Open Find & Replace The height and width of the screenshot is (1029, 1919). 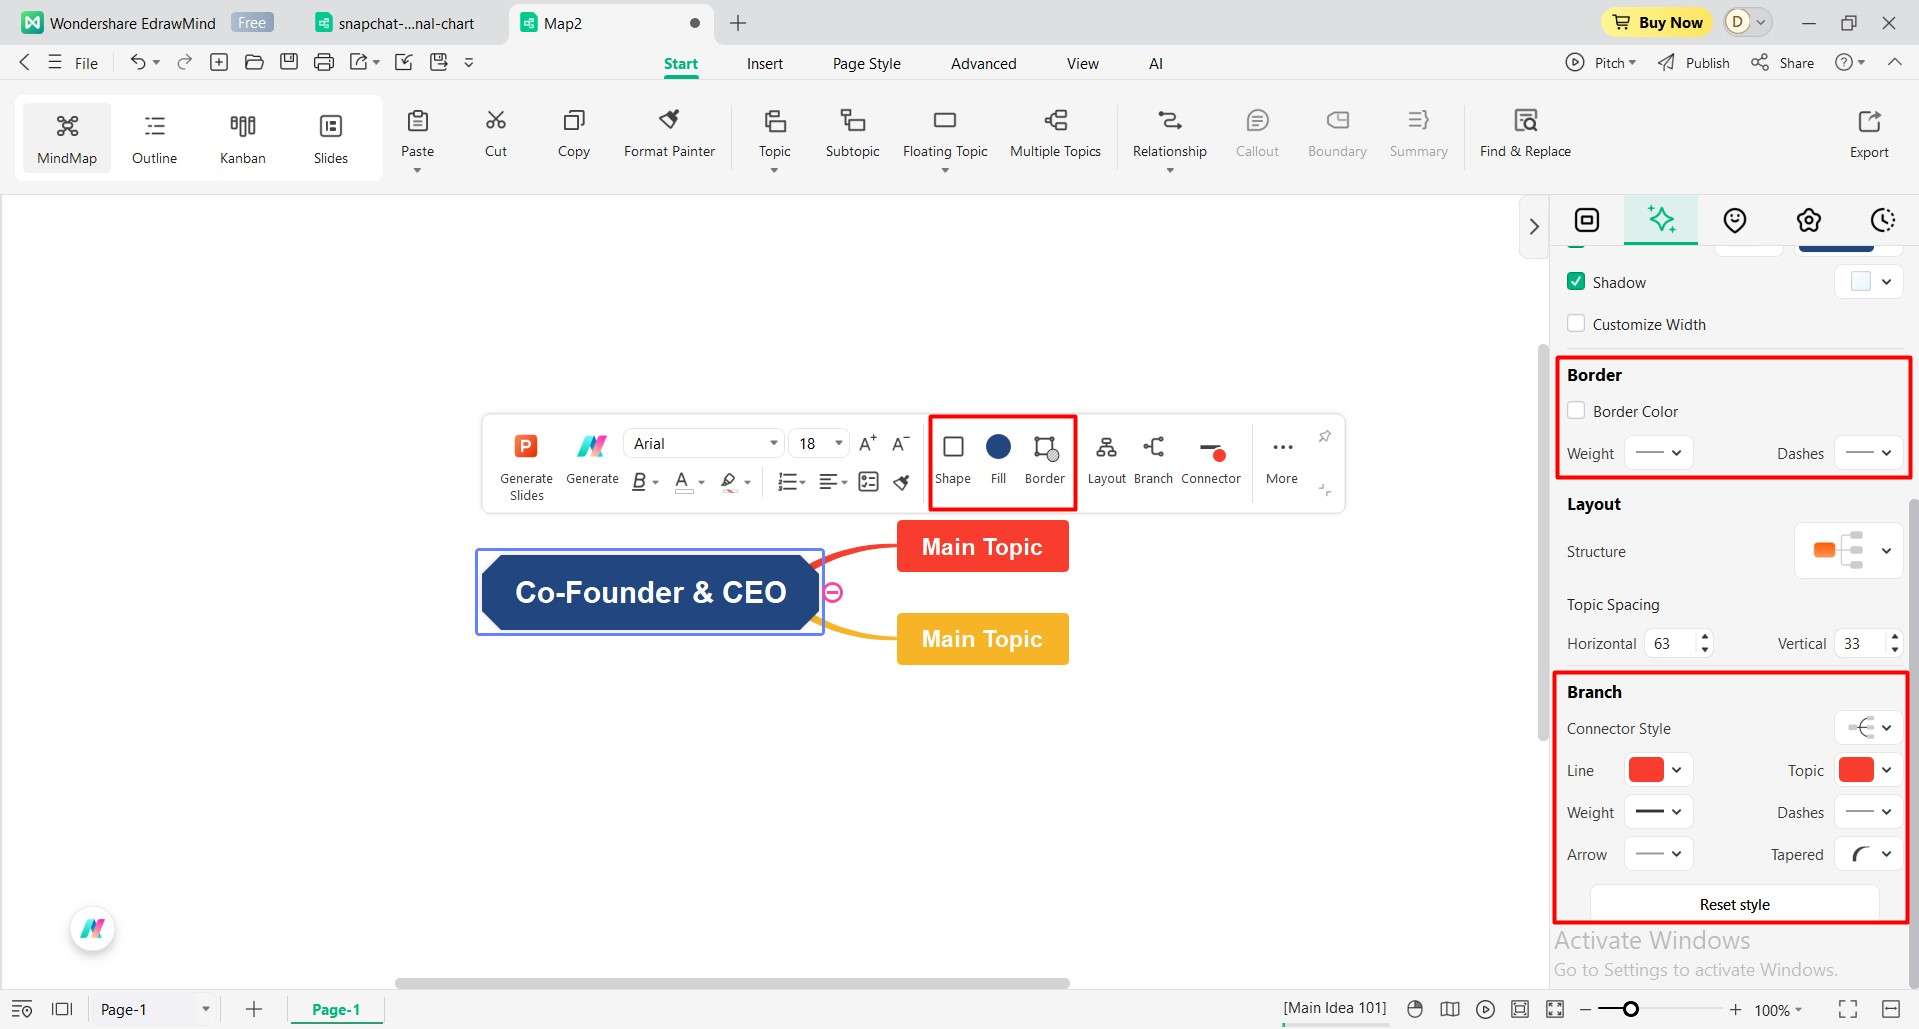pos(1525,134)
